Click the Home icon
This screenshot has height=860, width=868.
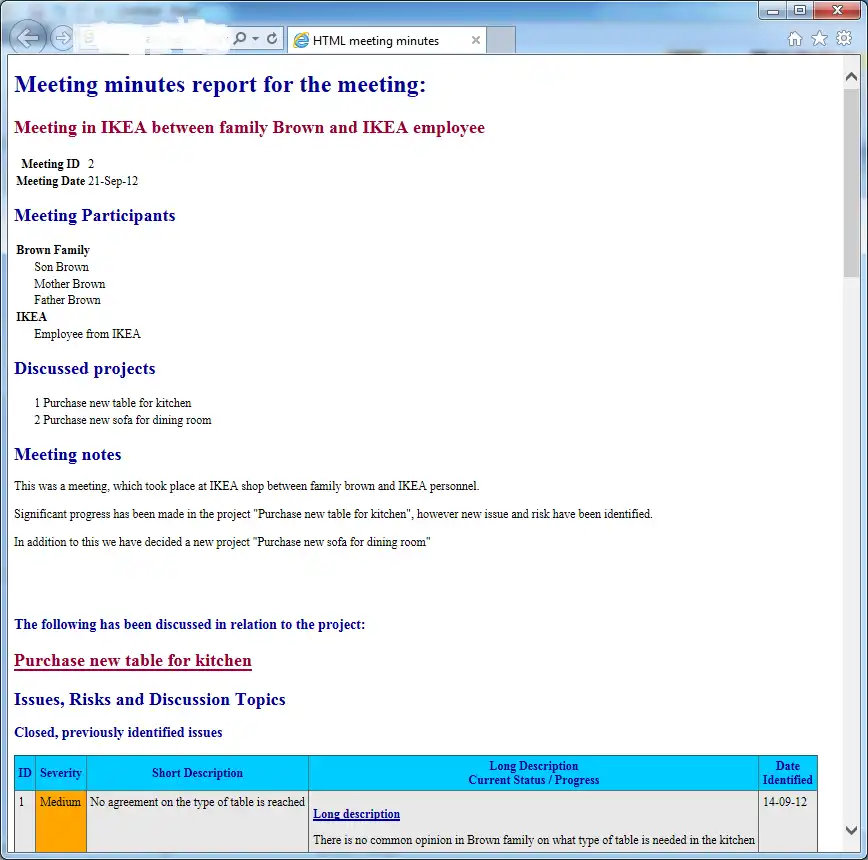[794, 39]
